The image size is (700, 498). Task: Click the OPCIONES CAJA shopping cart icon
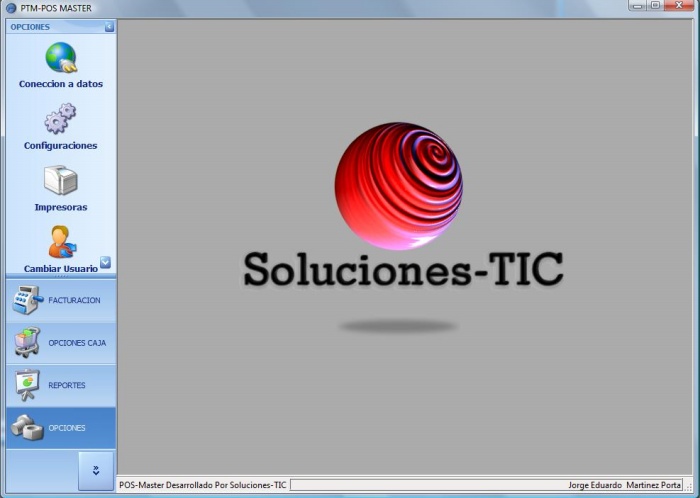[x=27, y=342]
